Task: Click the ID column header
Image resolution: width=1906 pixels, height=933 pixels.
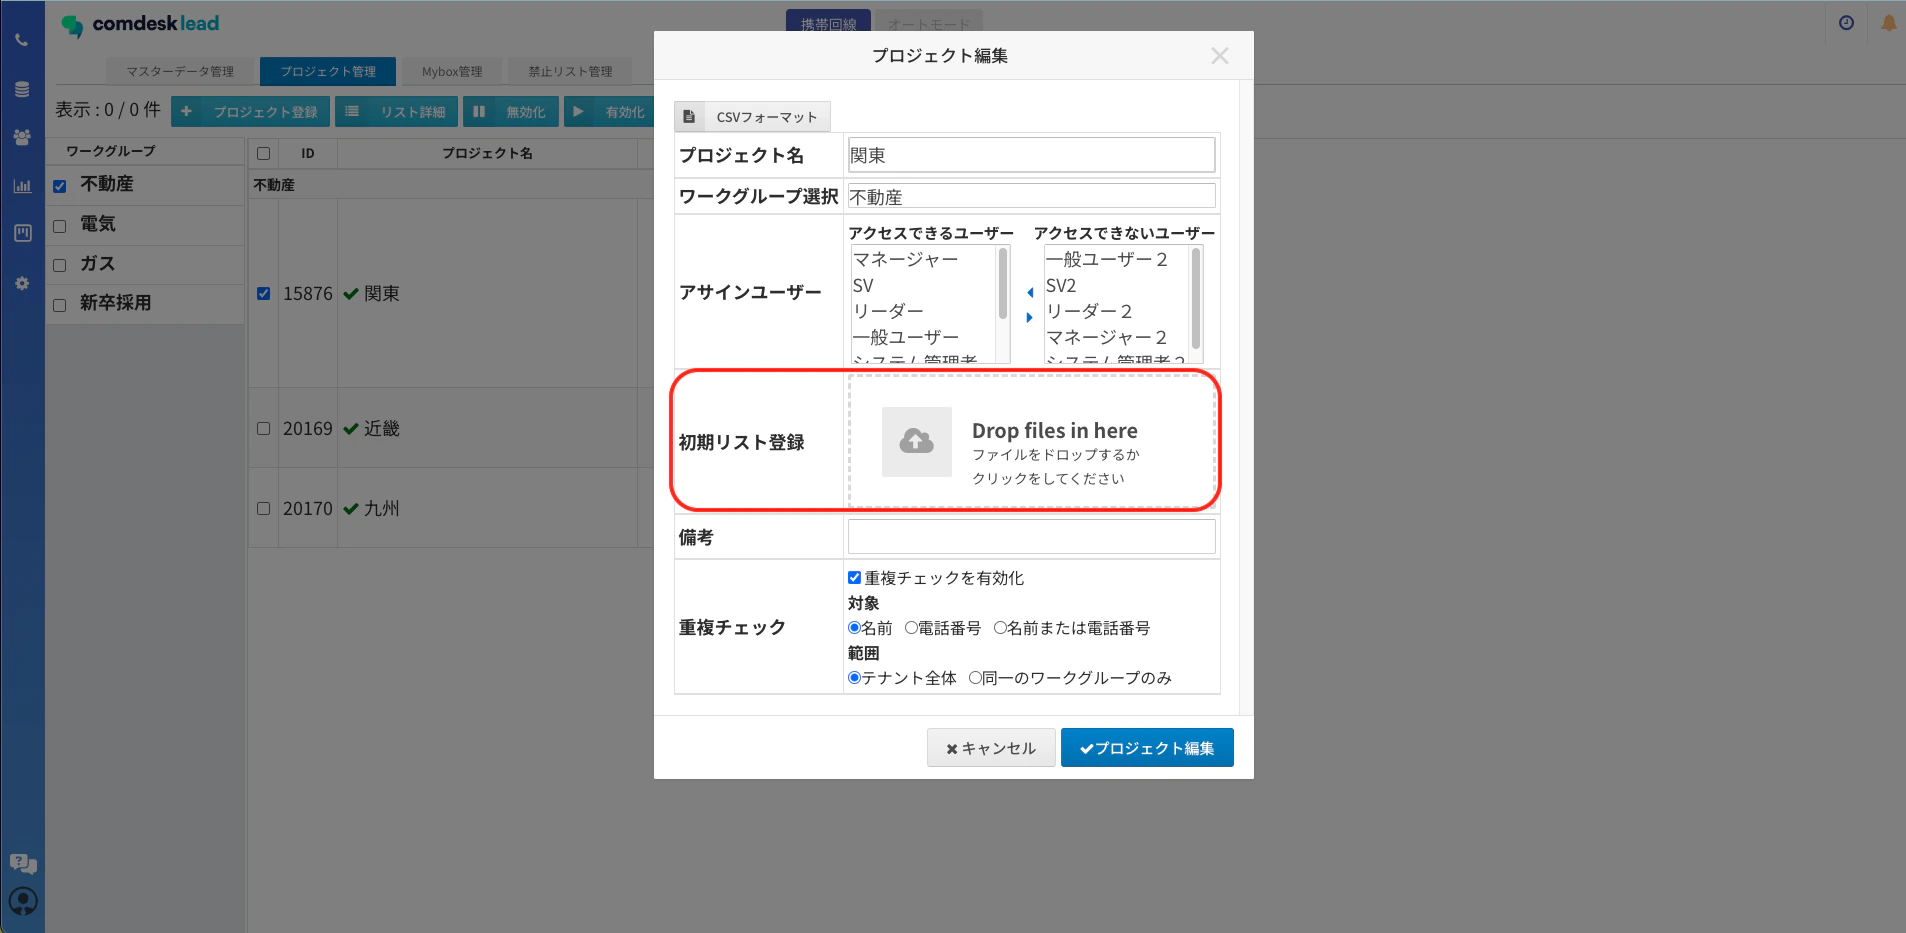Action: click(308, 154)
